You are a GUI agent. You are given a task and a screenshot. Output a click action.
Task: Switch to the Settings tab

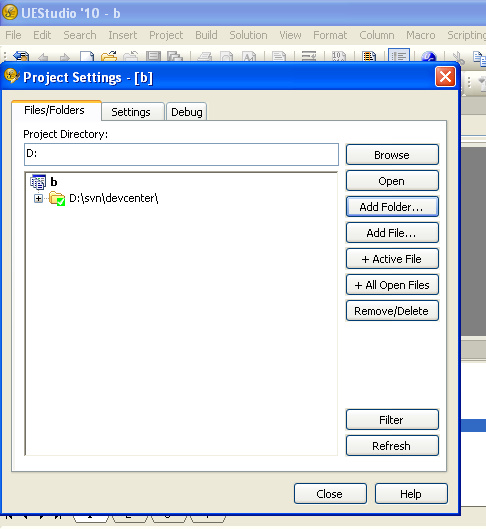(x=131, y=112)
